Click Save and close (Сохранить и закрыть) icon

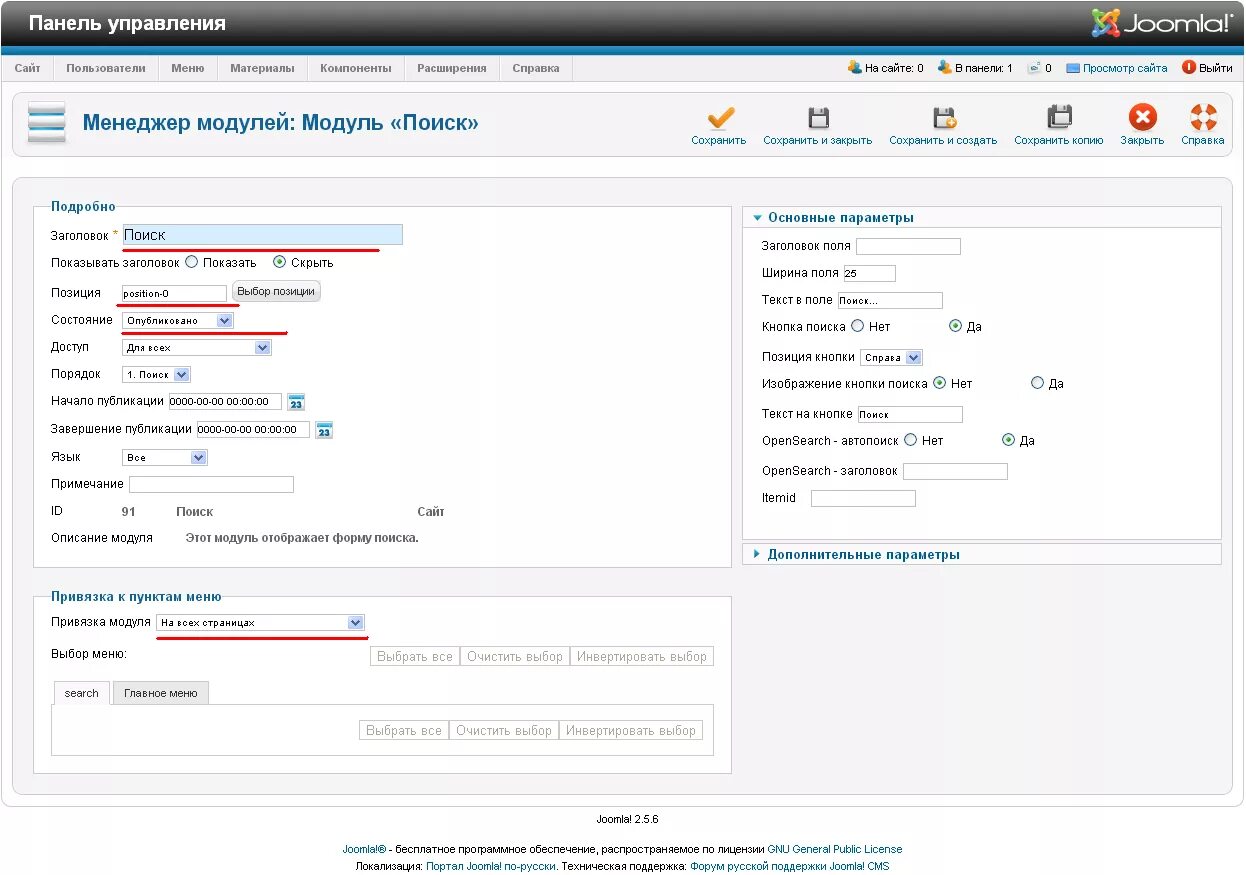coord(818,117)
